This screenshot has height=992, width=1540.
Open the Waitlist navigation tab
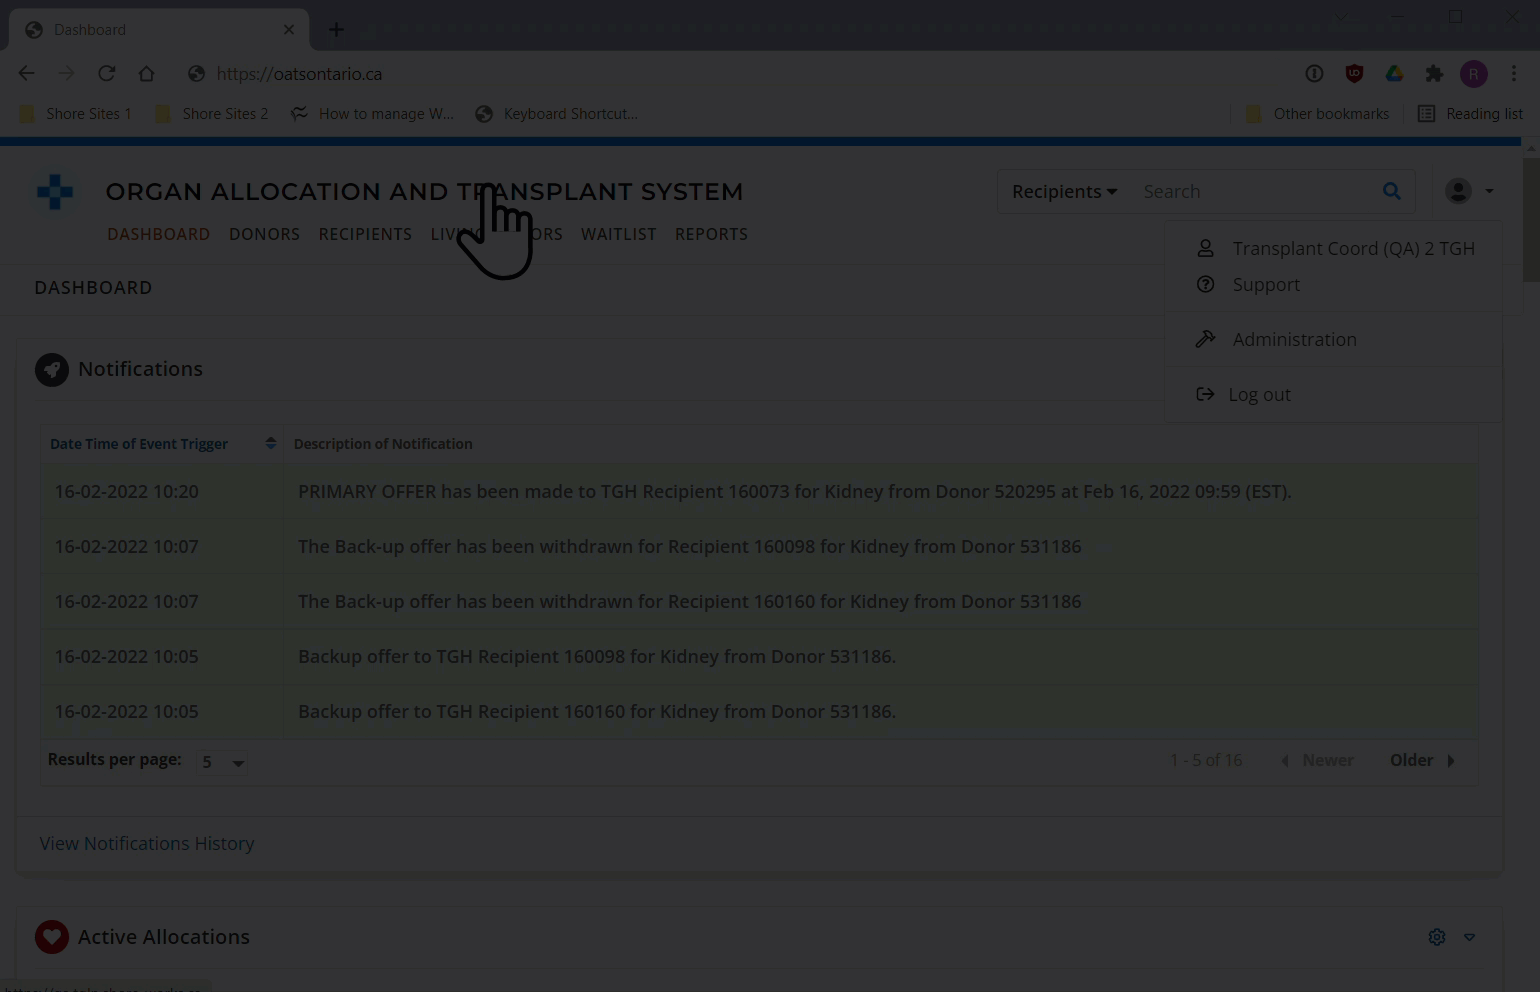tap(618, 234)
